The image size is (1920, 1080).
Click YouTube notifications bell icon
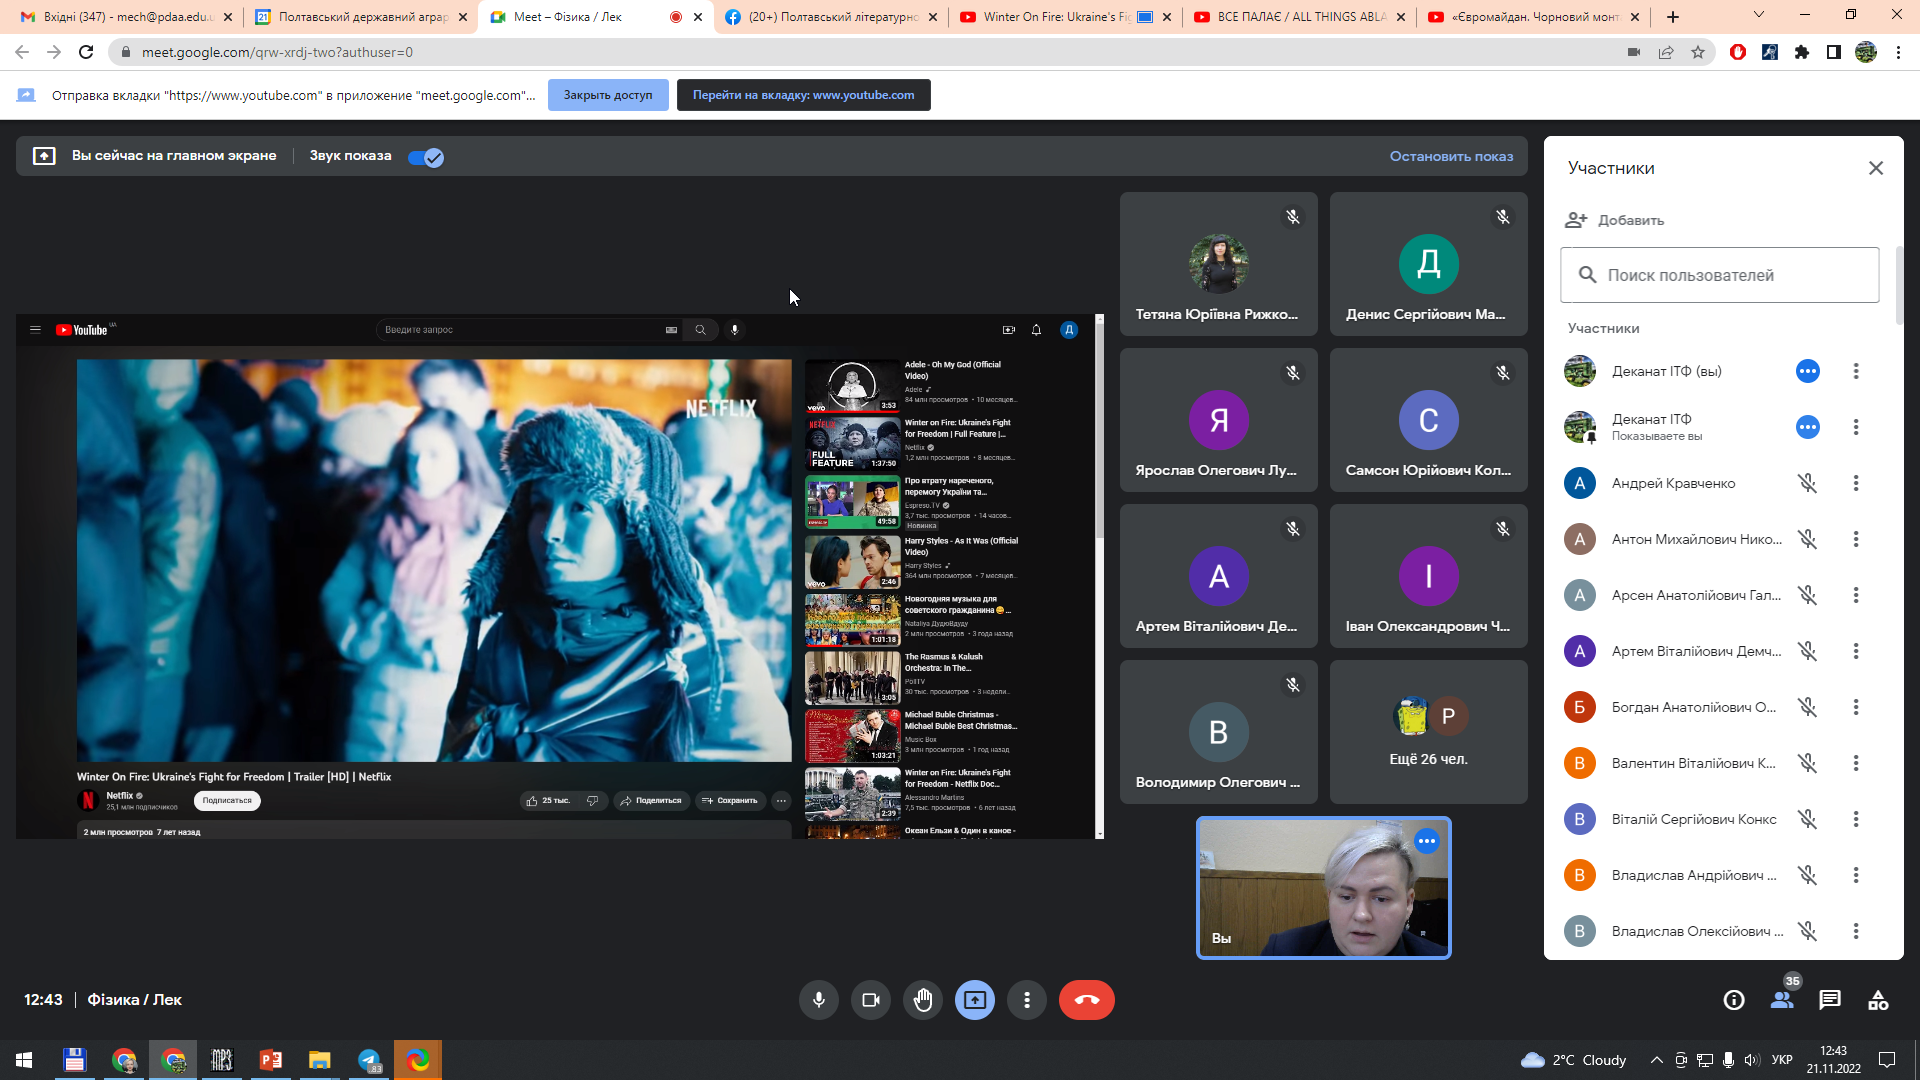tap(1036, 330)
